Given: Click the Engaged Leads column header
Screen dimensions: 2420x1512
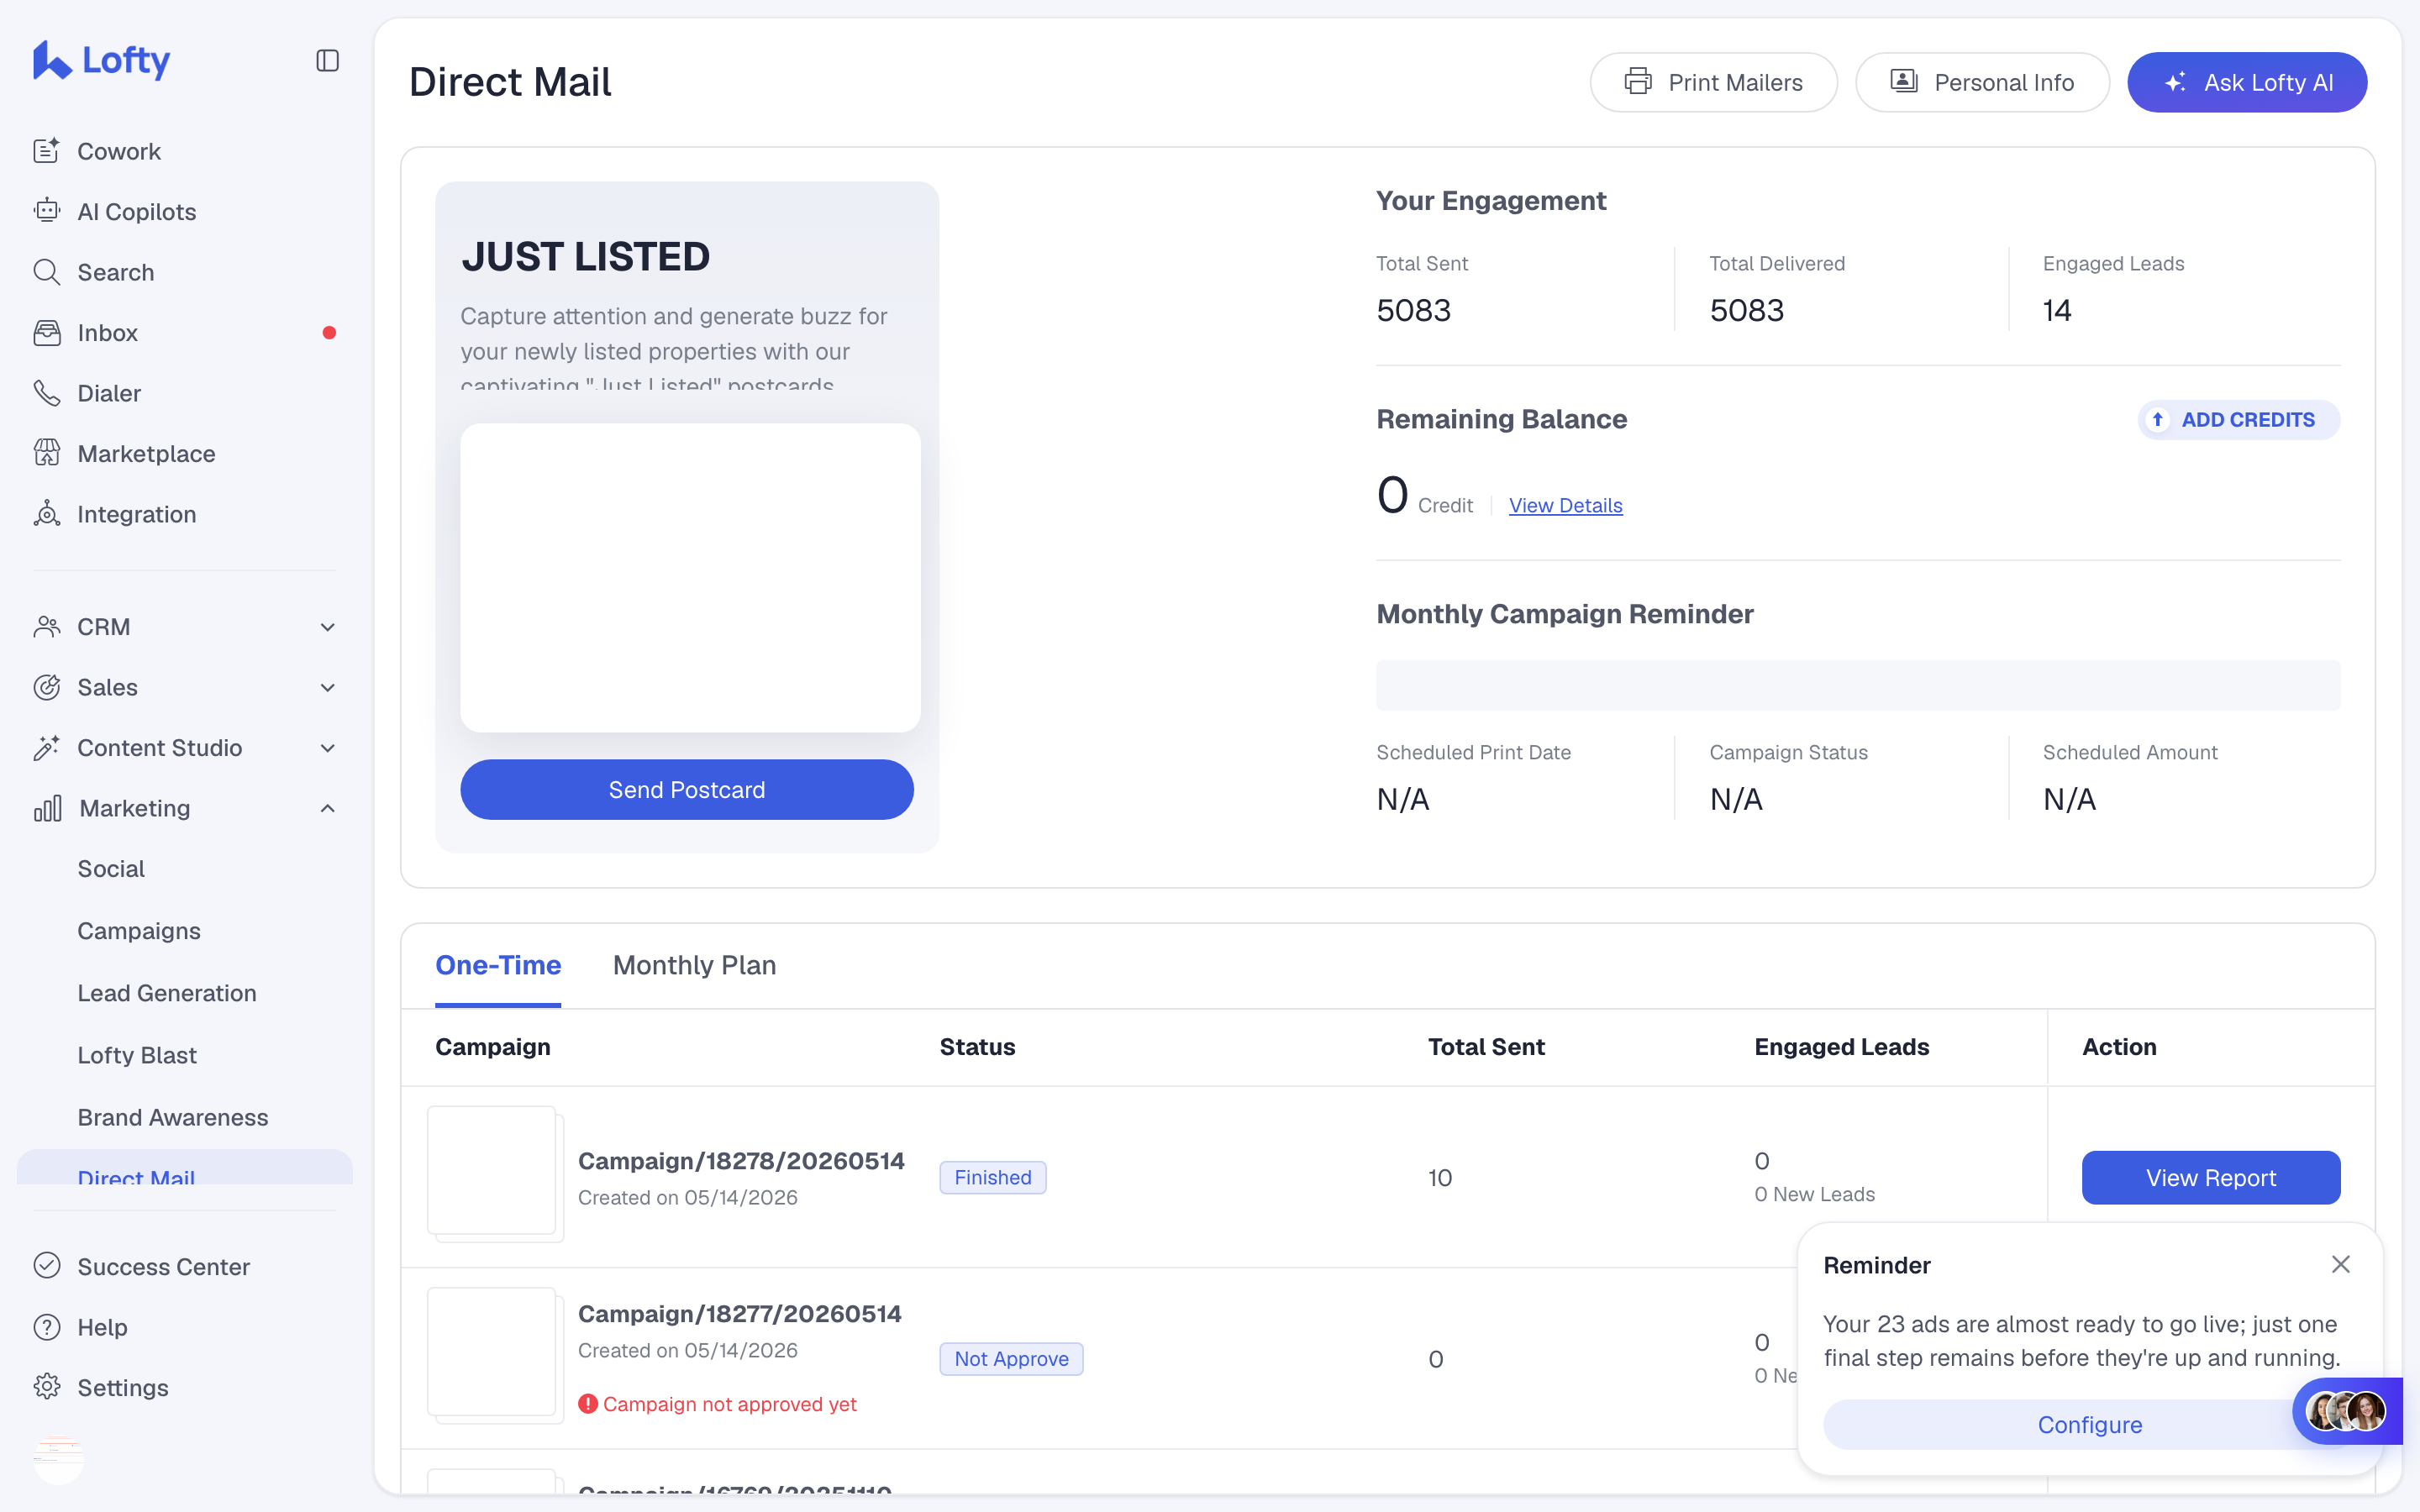Looking at the screenshot, I should [x=1841, y=1047].
